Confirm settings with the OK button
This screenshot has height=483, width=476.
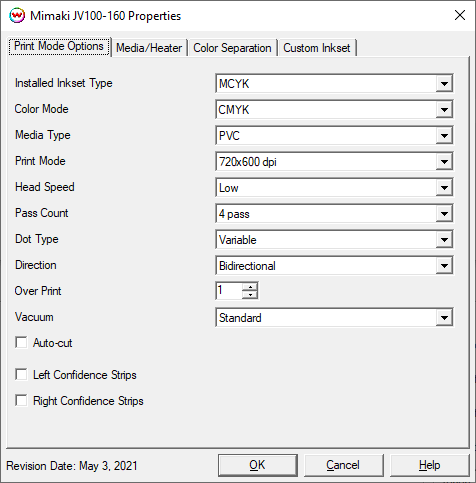click(258, 465)
